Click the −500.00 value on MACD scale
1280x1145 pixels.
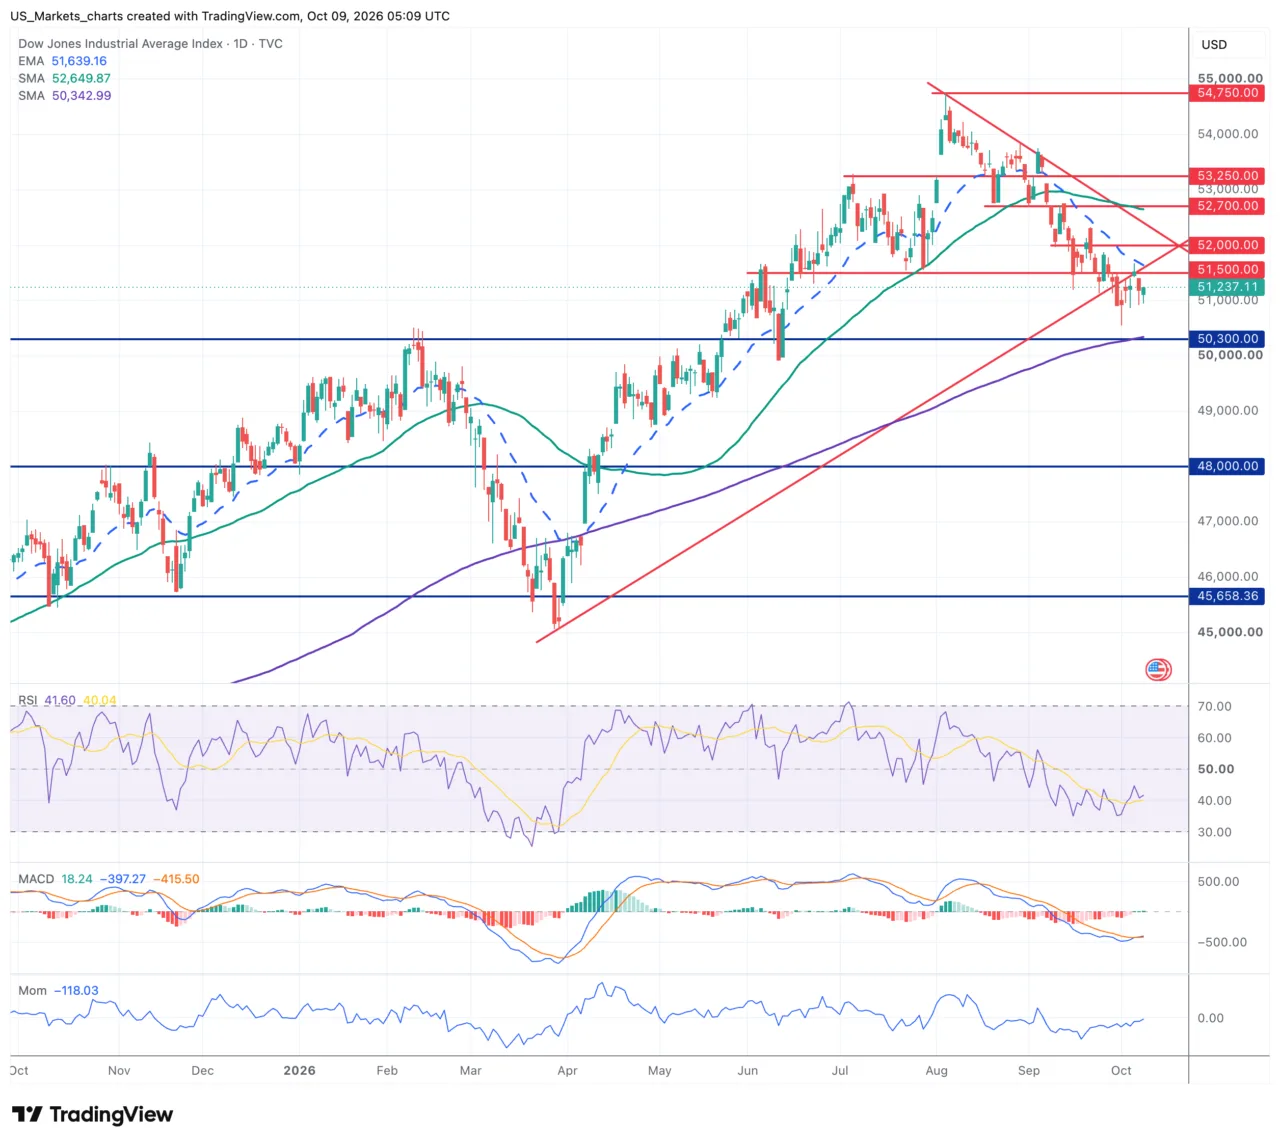[x=1223, y=942]
